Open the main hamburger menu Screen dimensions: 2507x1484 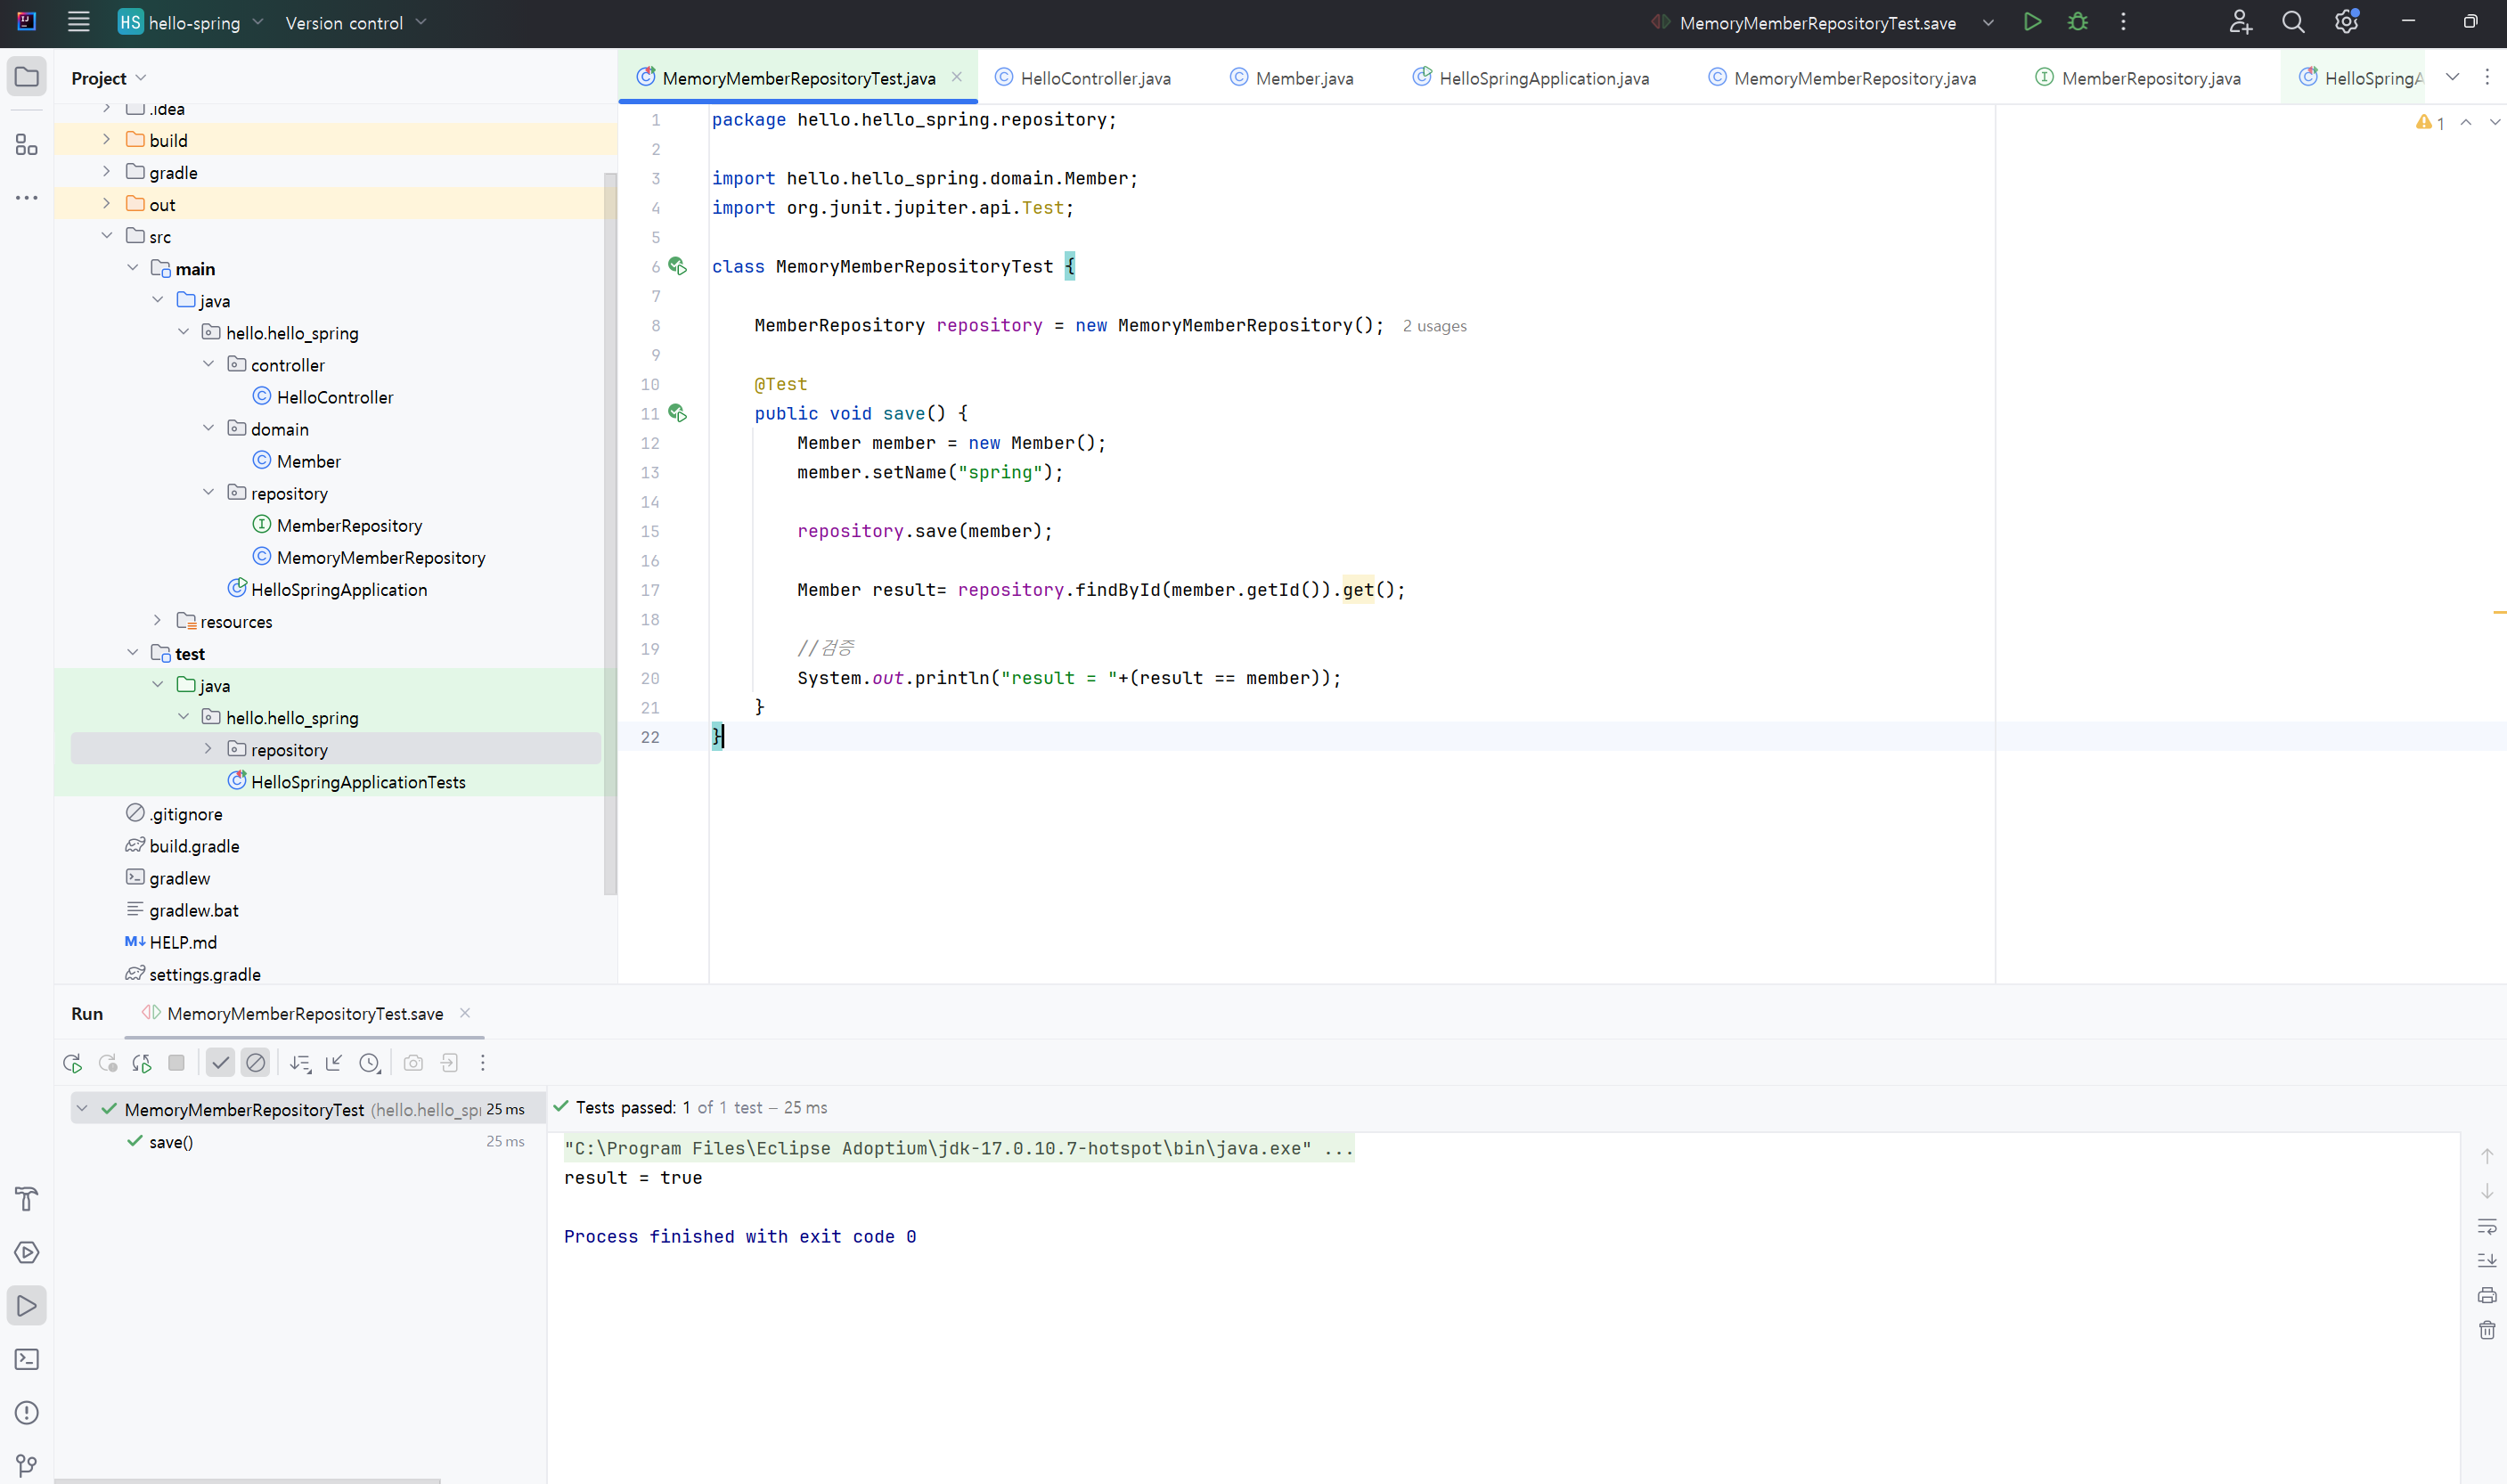[78, 22]
